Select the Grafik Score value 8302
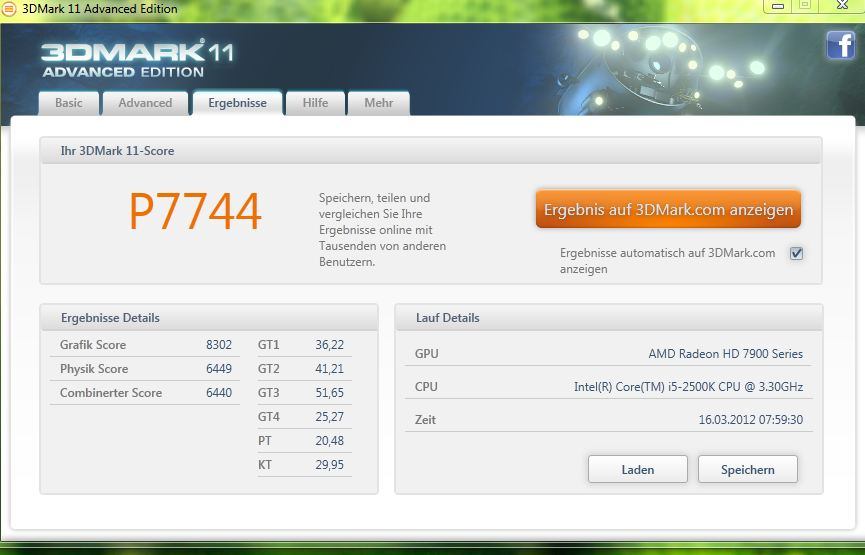 click(219, 345)
